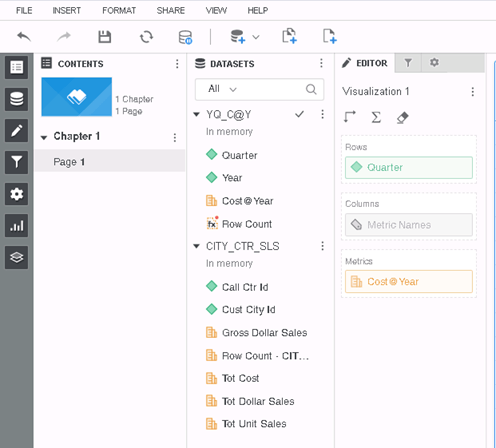Click the Refresh icon in toolbar
Image resolution: width=496 pixels, height=448 pixels.
click(x=146, y=37)
